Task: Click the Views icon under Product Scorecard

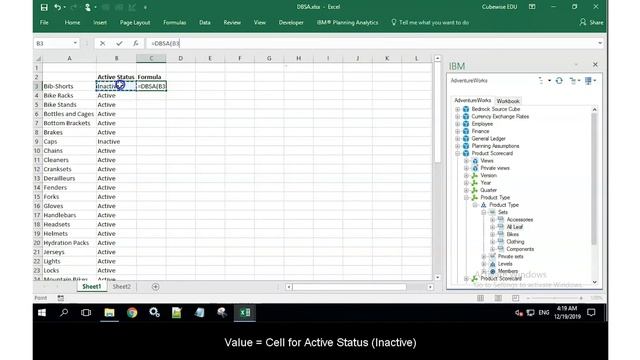Action: (x=475, y=161)
